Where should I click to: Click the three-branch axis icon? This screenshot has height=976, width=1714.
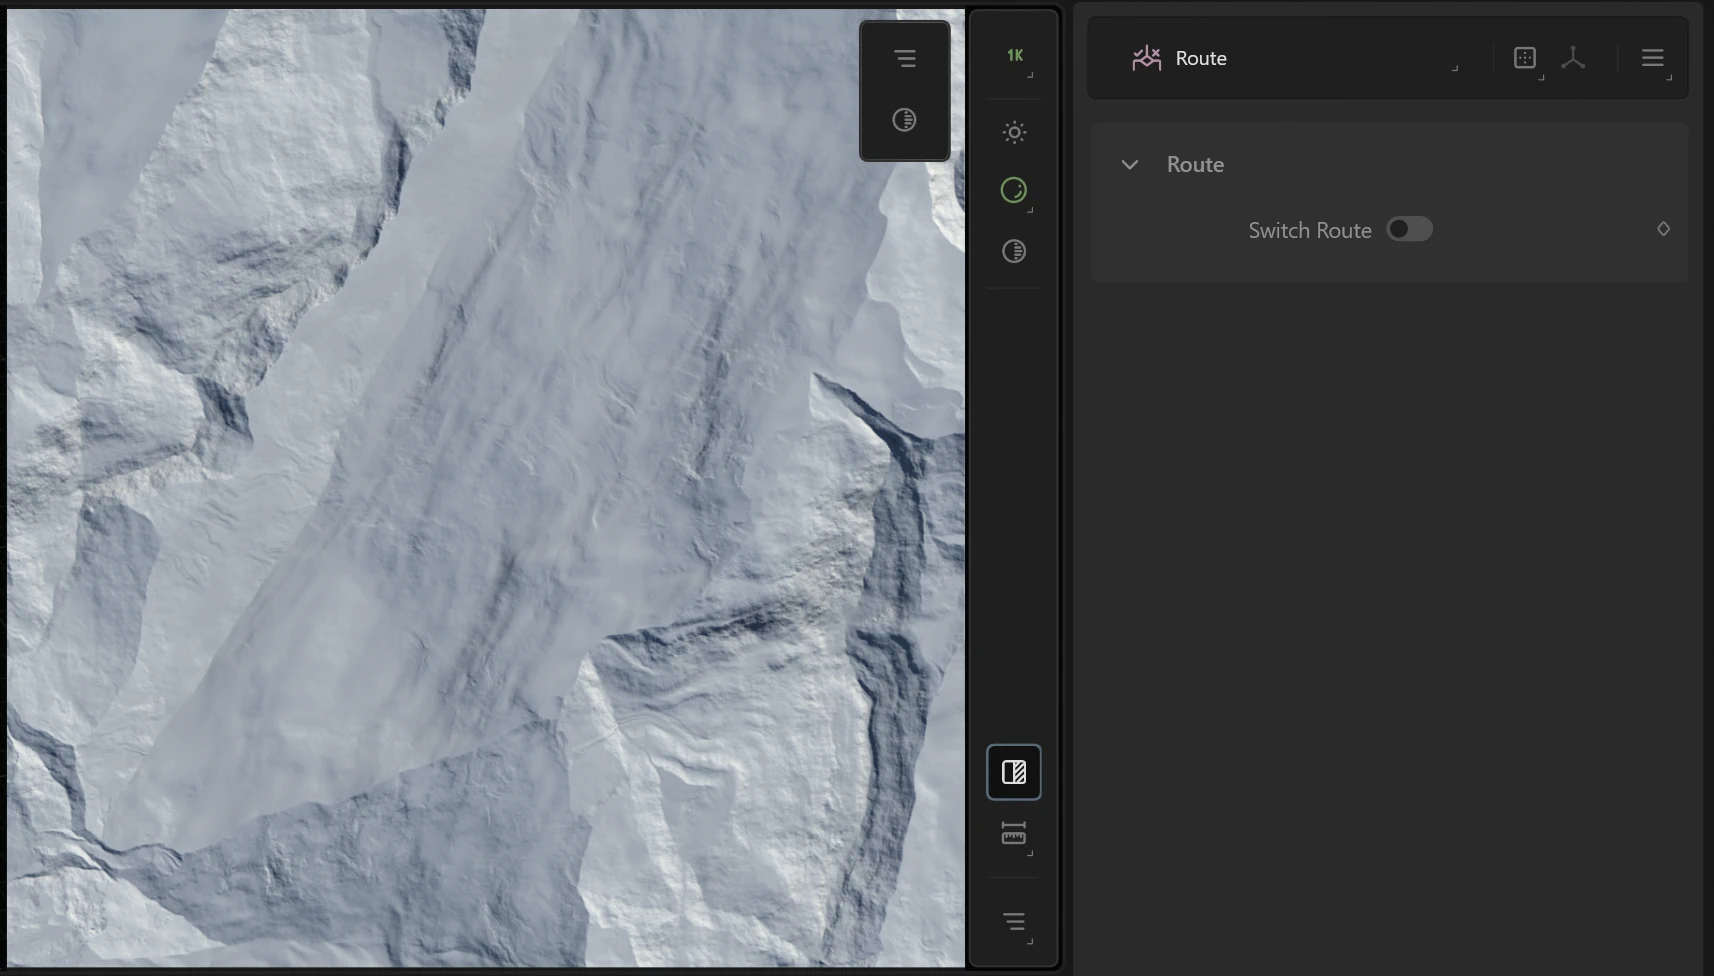click(x=1573, y=58)
